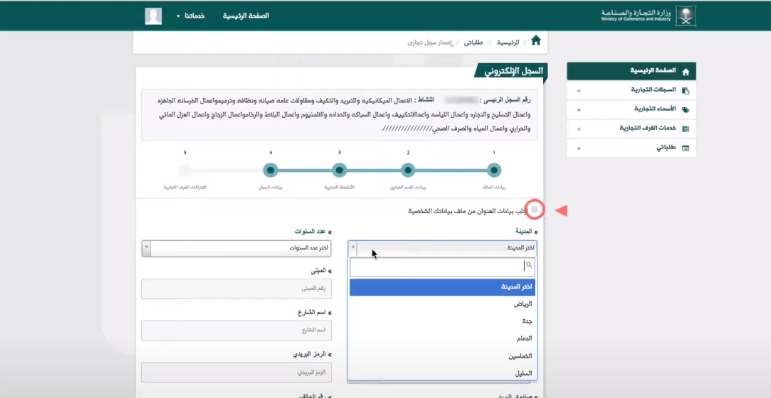
Task: Click the home icon in sidebar header
Action: [686, 72]
